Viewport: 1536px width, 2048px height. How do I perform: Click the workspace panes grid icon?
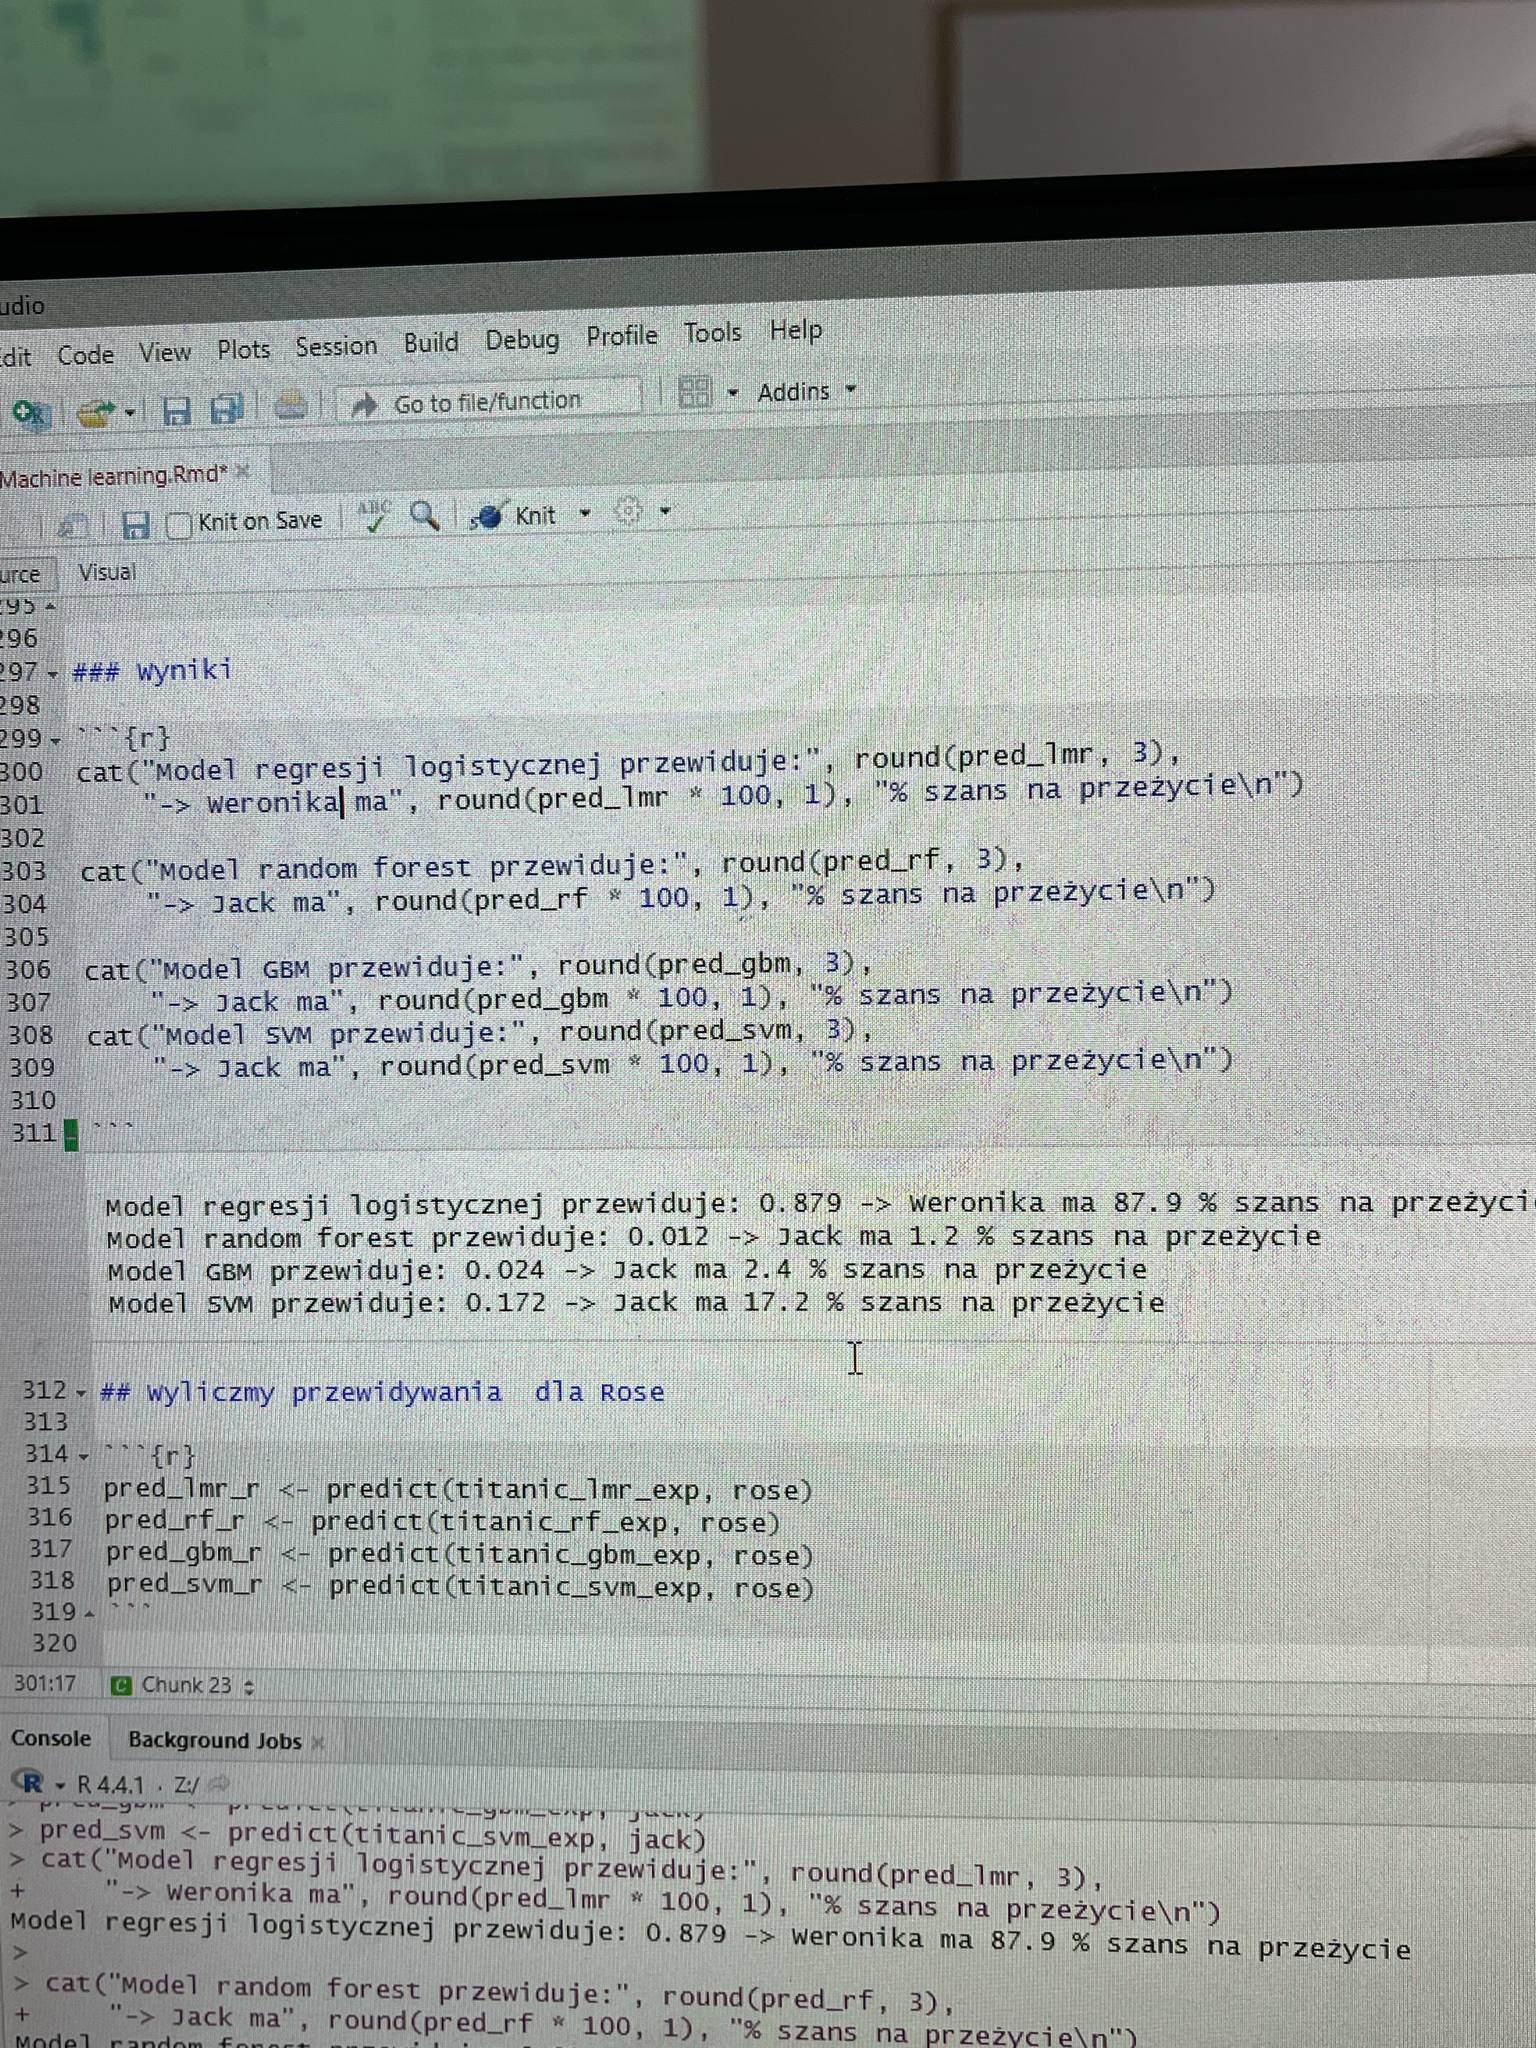[x=694, y=391]
